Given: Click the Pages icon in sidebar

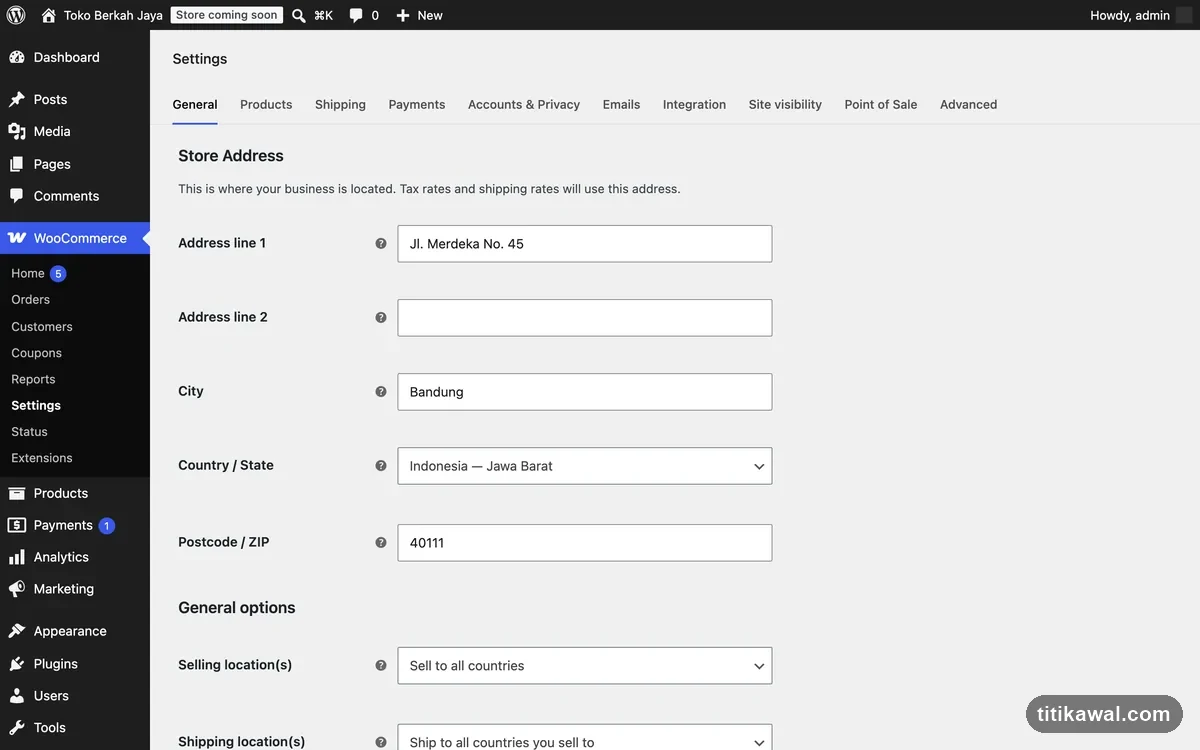Looking at the screenshot, I should pyautogui.click(x=17, y=164).
